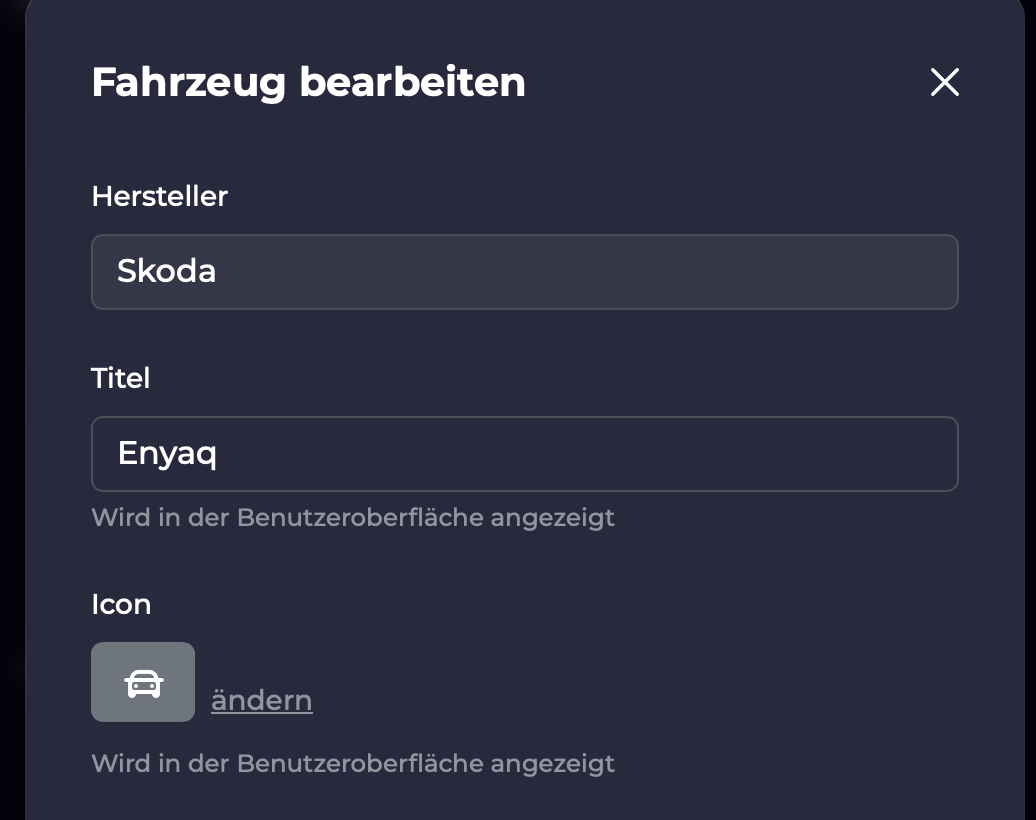This screenshot has width=1036, height=820.
Task: Click the "ändern" link to change icon
Action: pos(261,700)
